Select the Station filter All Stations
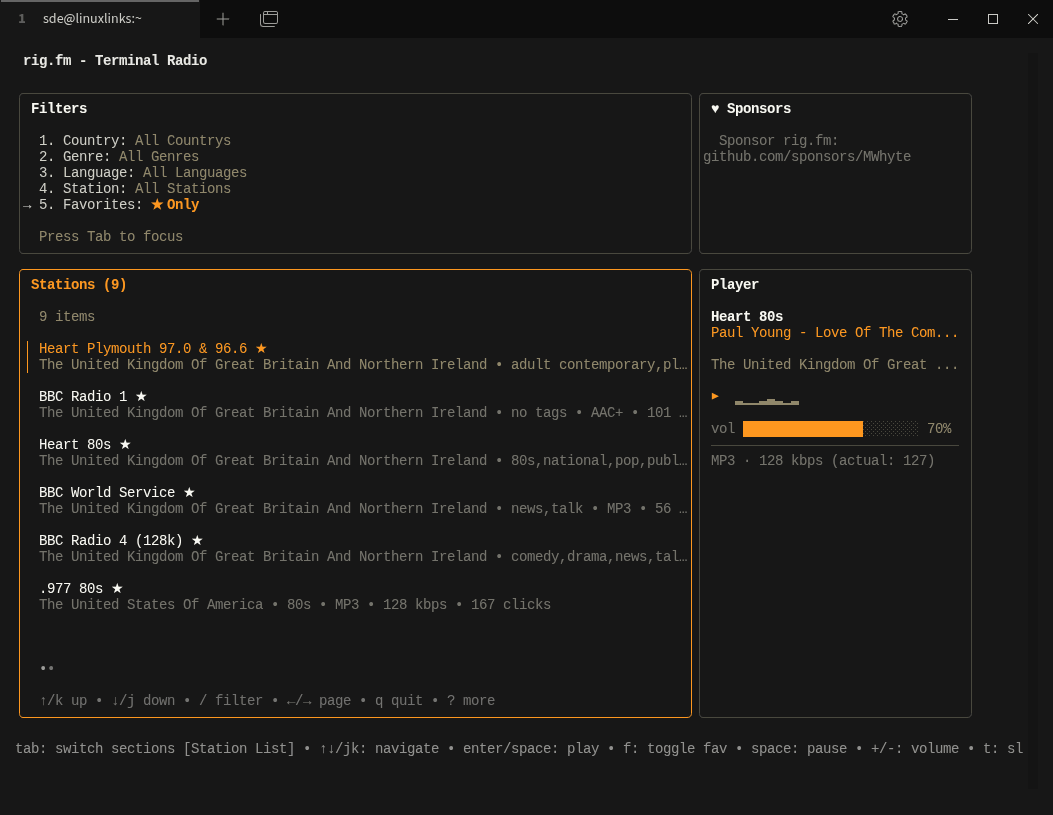1053x815 pixels. 182,189
